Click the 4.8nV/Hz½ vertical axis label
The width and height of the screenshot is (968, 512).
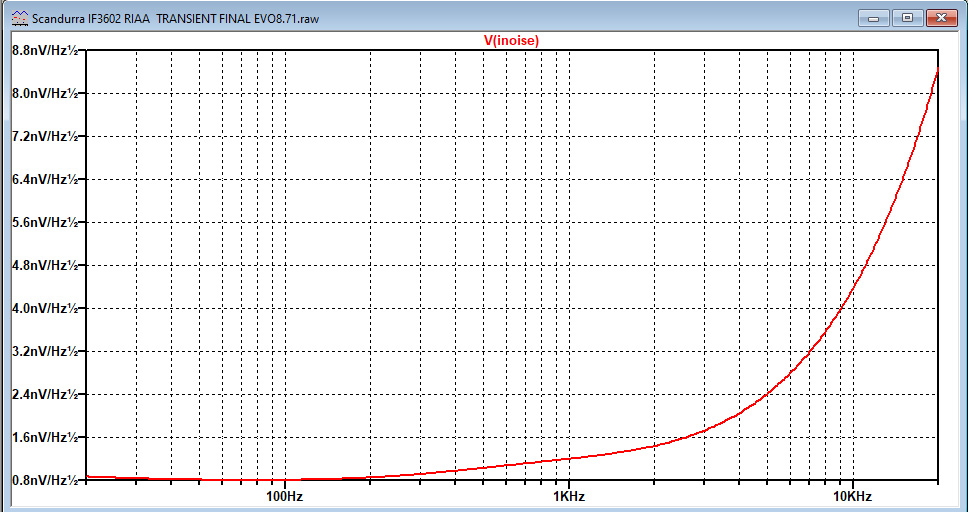coord(45,266)
